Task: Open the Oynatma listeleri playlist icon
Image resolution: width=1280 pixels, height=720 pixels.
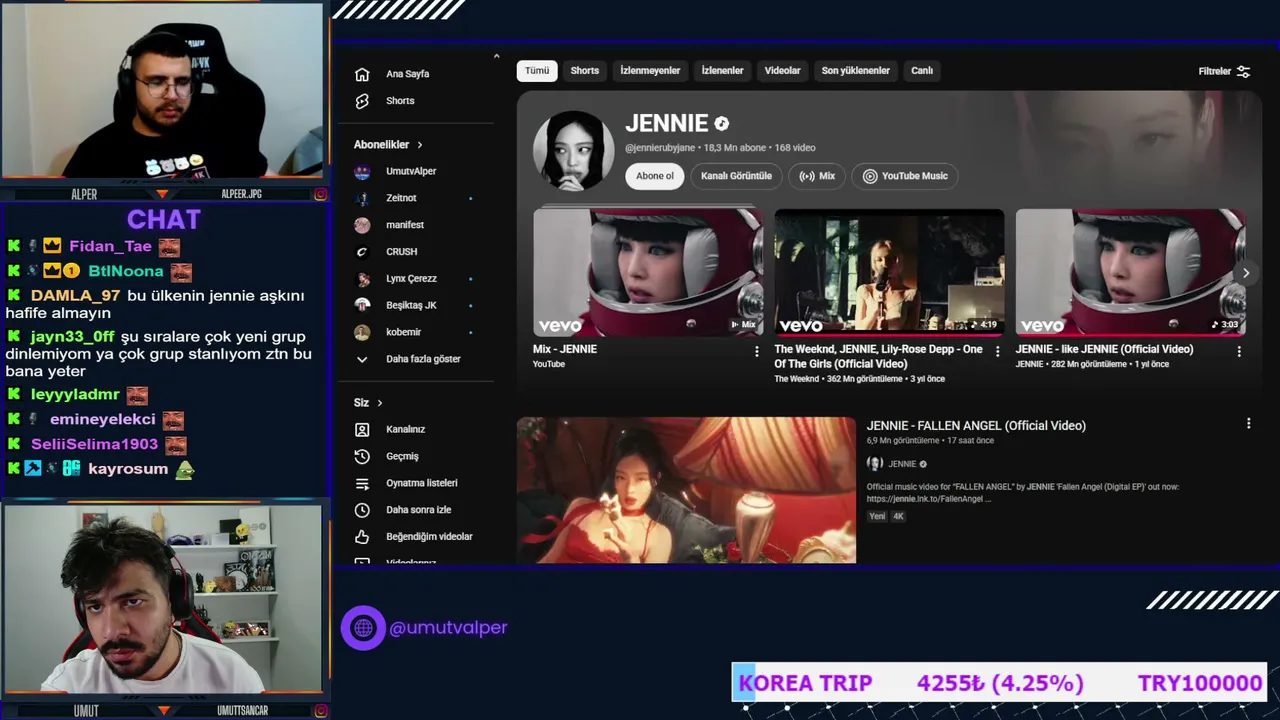Action: click(x=362, y=483)
